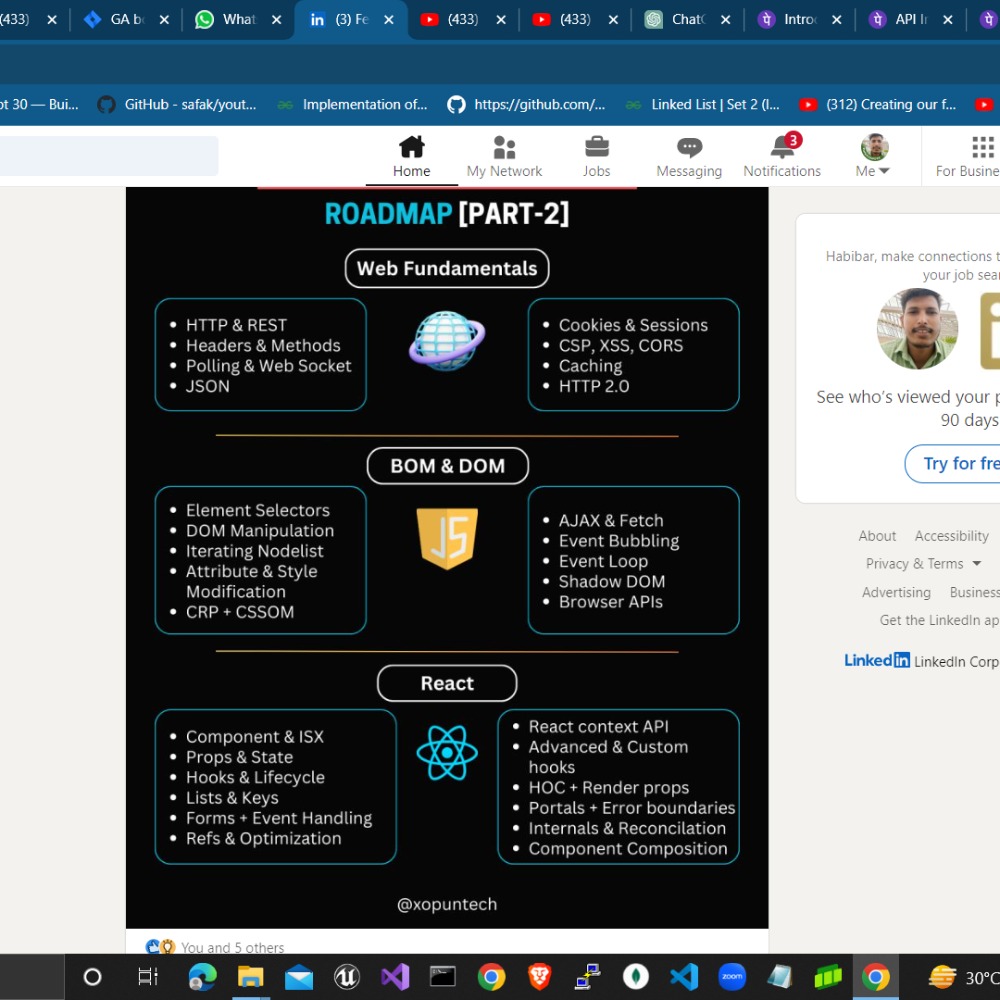Launch Microsoft Edge from taskbar
Viewport: 1000px width, 1000px height.
tap(203, 976)
